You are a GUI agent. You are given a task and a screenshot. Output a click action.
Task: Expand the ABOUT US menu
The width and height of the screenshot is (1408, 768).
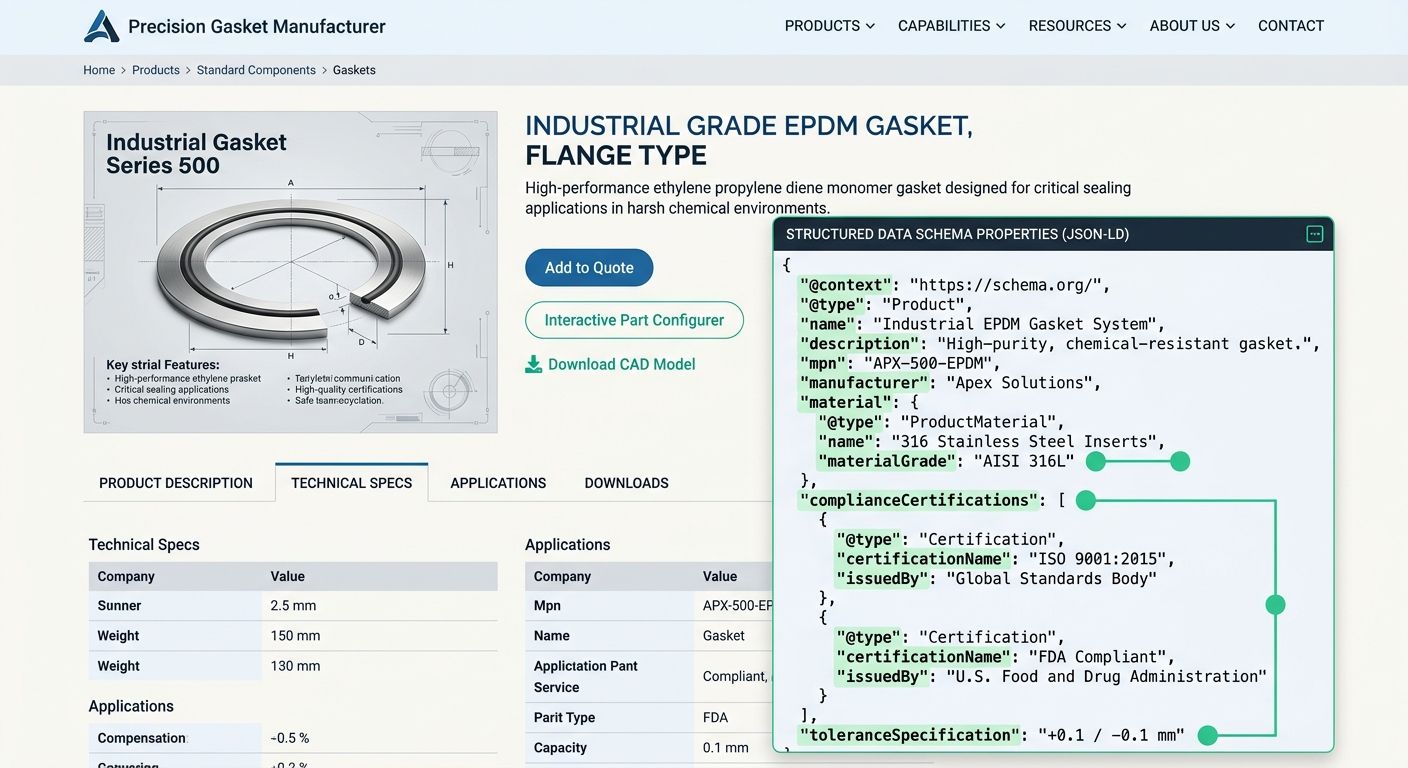1193,26
